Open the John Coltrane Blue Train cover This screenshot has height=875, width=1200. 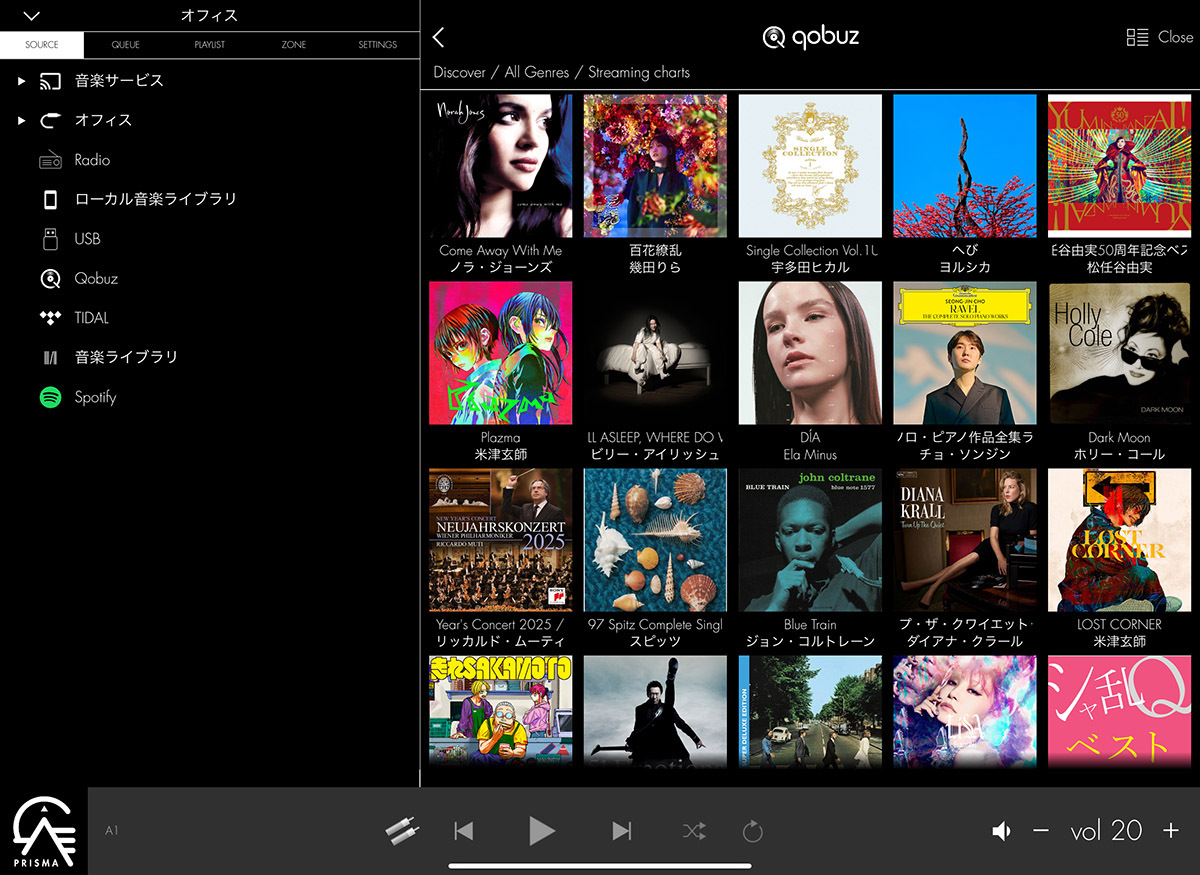[810, 540]
